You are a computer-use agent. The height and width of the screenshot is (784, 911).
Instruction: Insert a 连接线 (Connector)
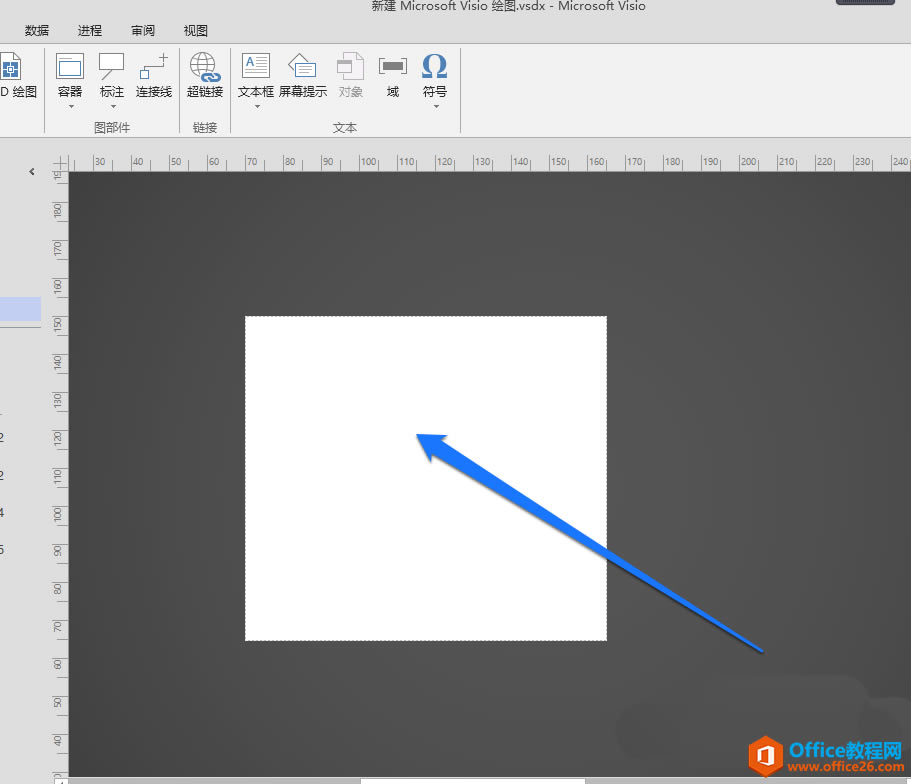(x=154, y=67)
